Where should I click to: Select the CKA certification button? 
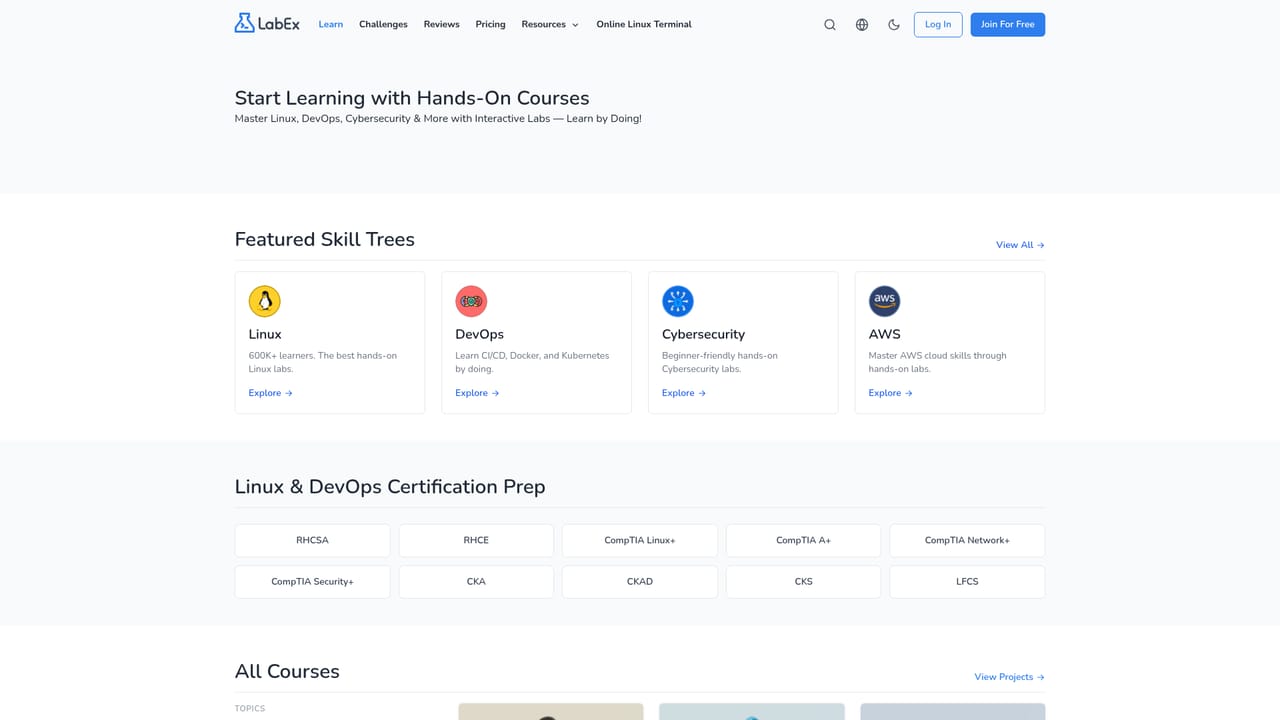coord(476,582)
